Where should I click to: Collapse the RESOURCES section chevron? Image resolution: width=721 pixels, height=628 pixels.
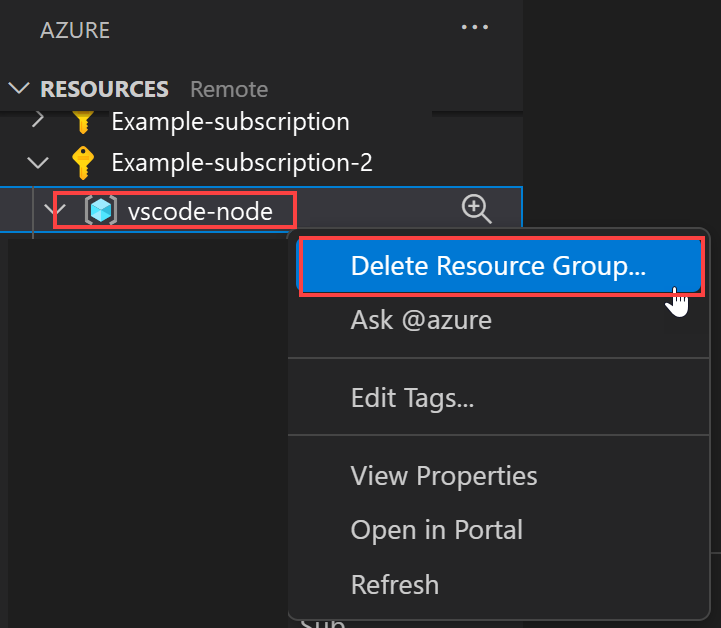tap(19, 89)
